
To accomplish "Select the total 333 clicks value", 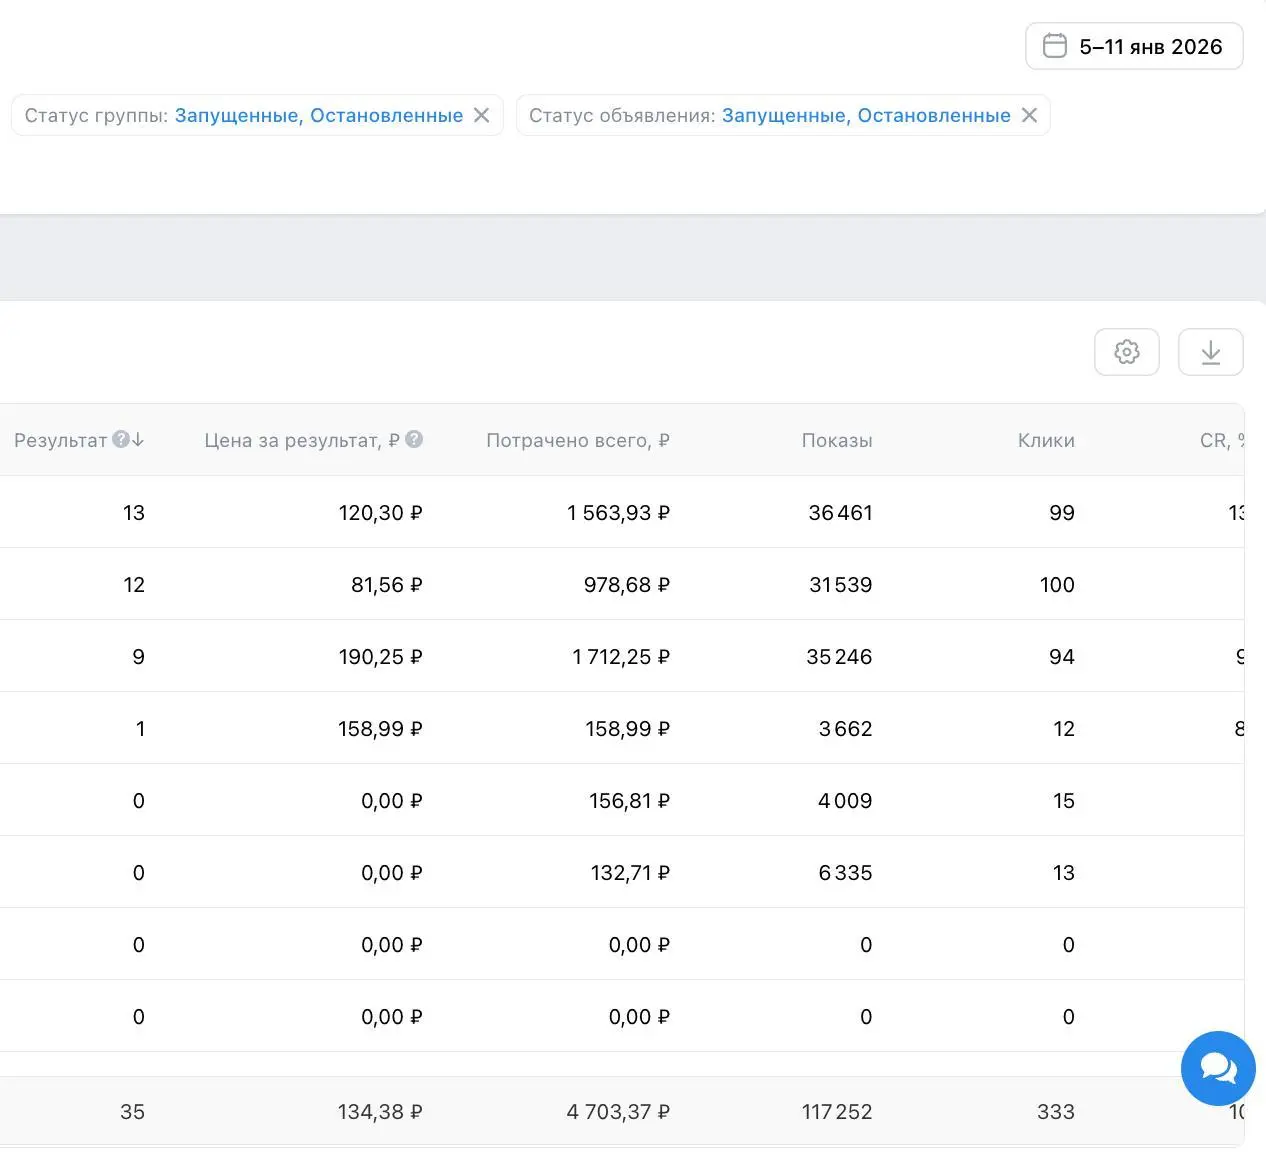I will (x=1056, y=1112).
